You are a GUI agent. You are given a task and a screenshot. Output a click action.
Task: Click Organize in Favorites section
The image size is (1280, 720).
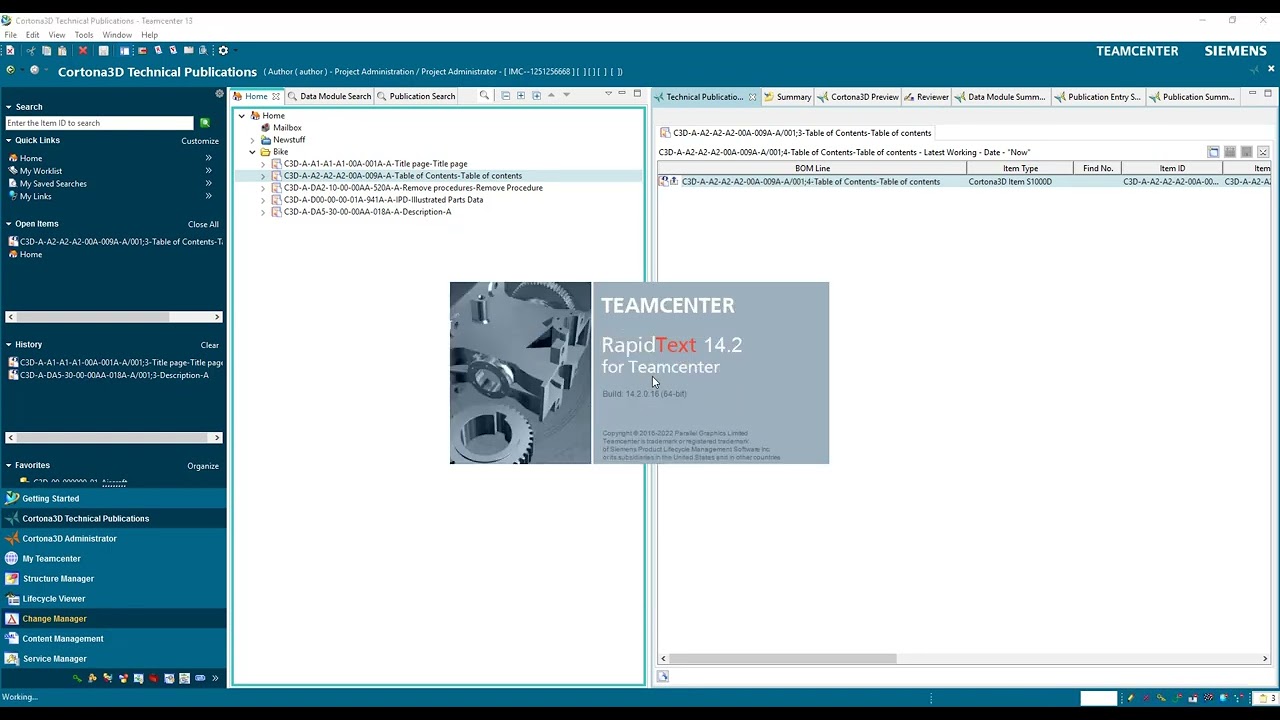203,466
